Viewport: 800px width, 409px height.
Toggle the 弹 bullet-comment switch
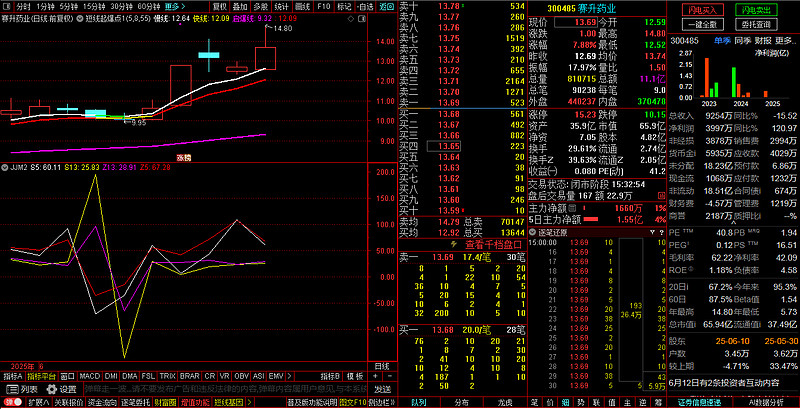point(13,403)
